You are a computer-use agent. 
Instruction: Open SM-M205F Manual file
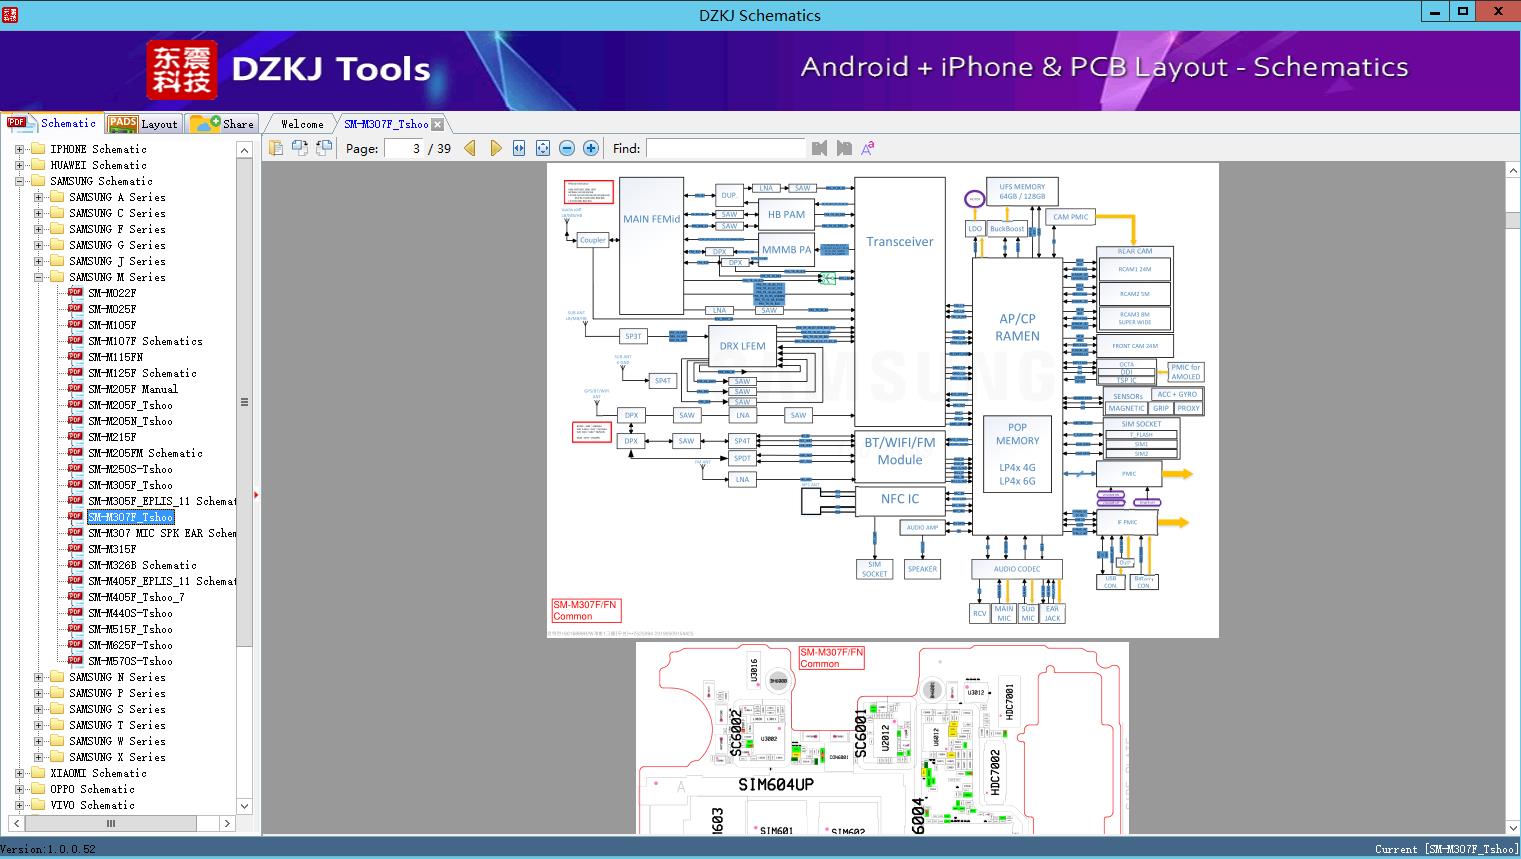pyautogui.click(x=133, y=389)
